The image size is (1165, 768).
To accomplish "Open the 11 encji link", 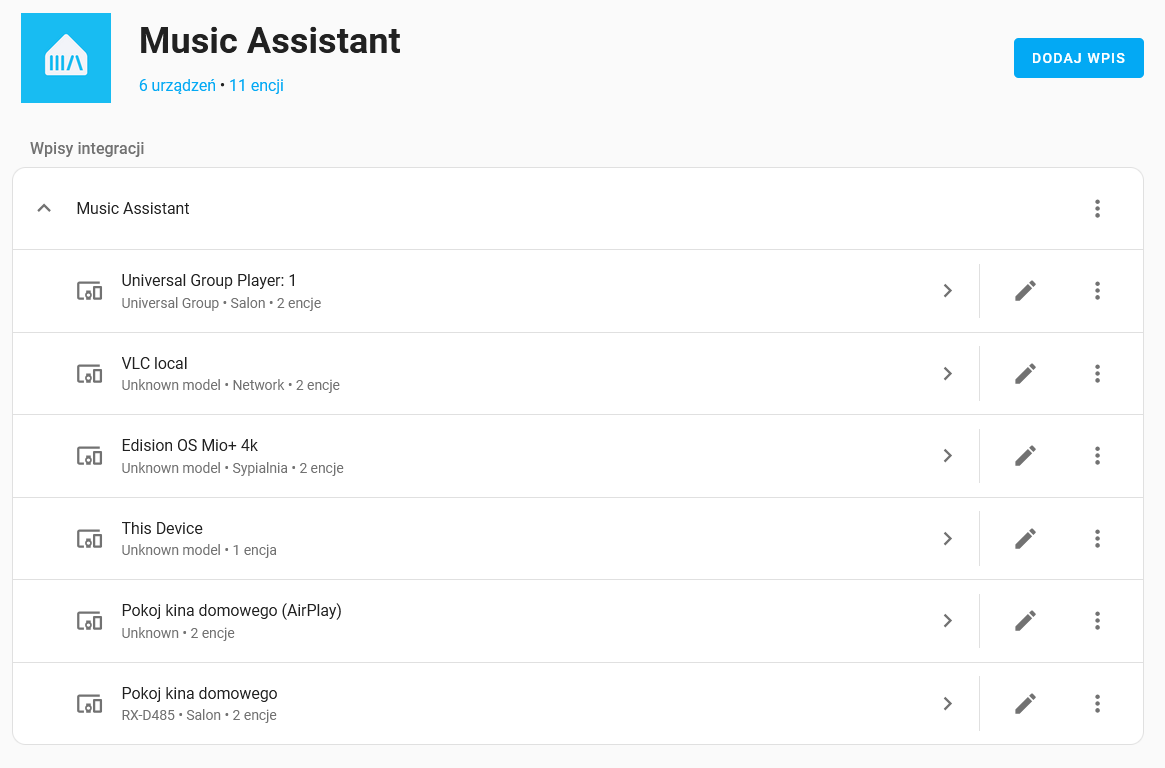I will pos(256,86).
